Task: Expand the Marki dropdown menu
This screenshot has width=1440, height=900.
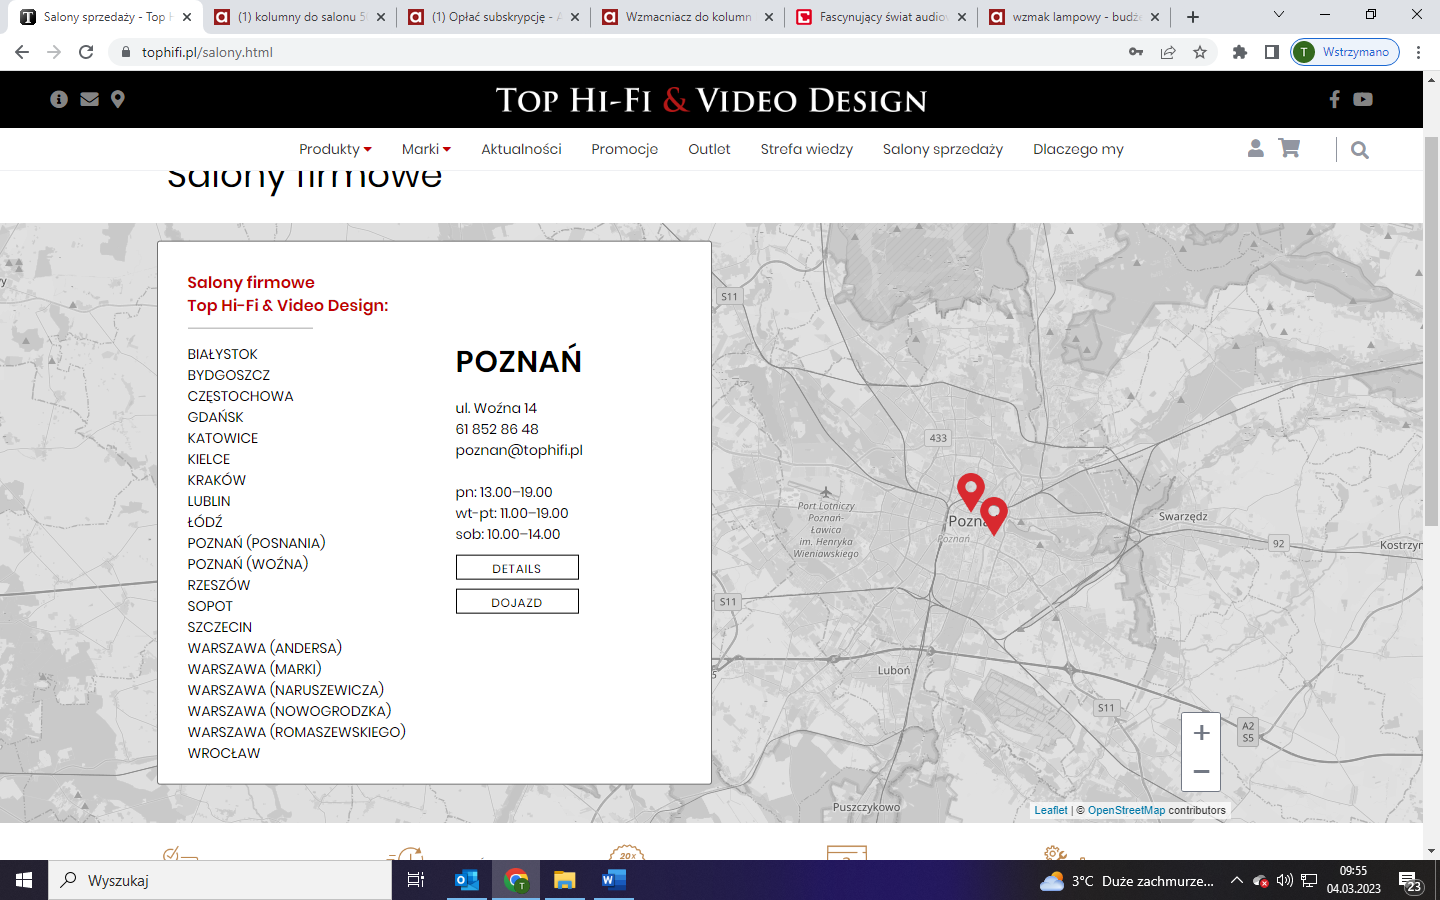Action: click(x=426, y=149)
